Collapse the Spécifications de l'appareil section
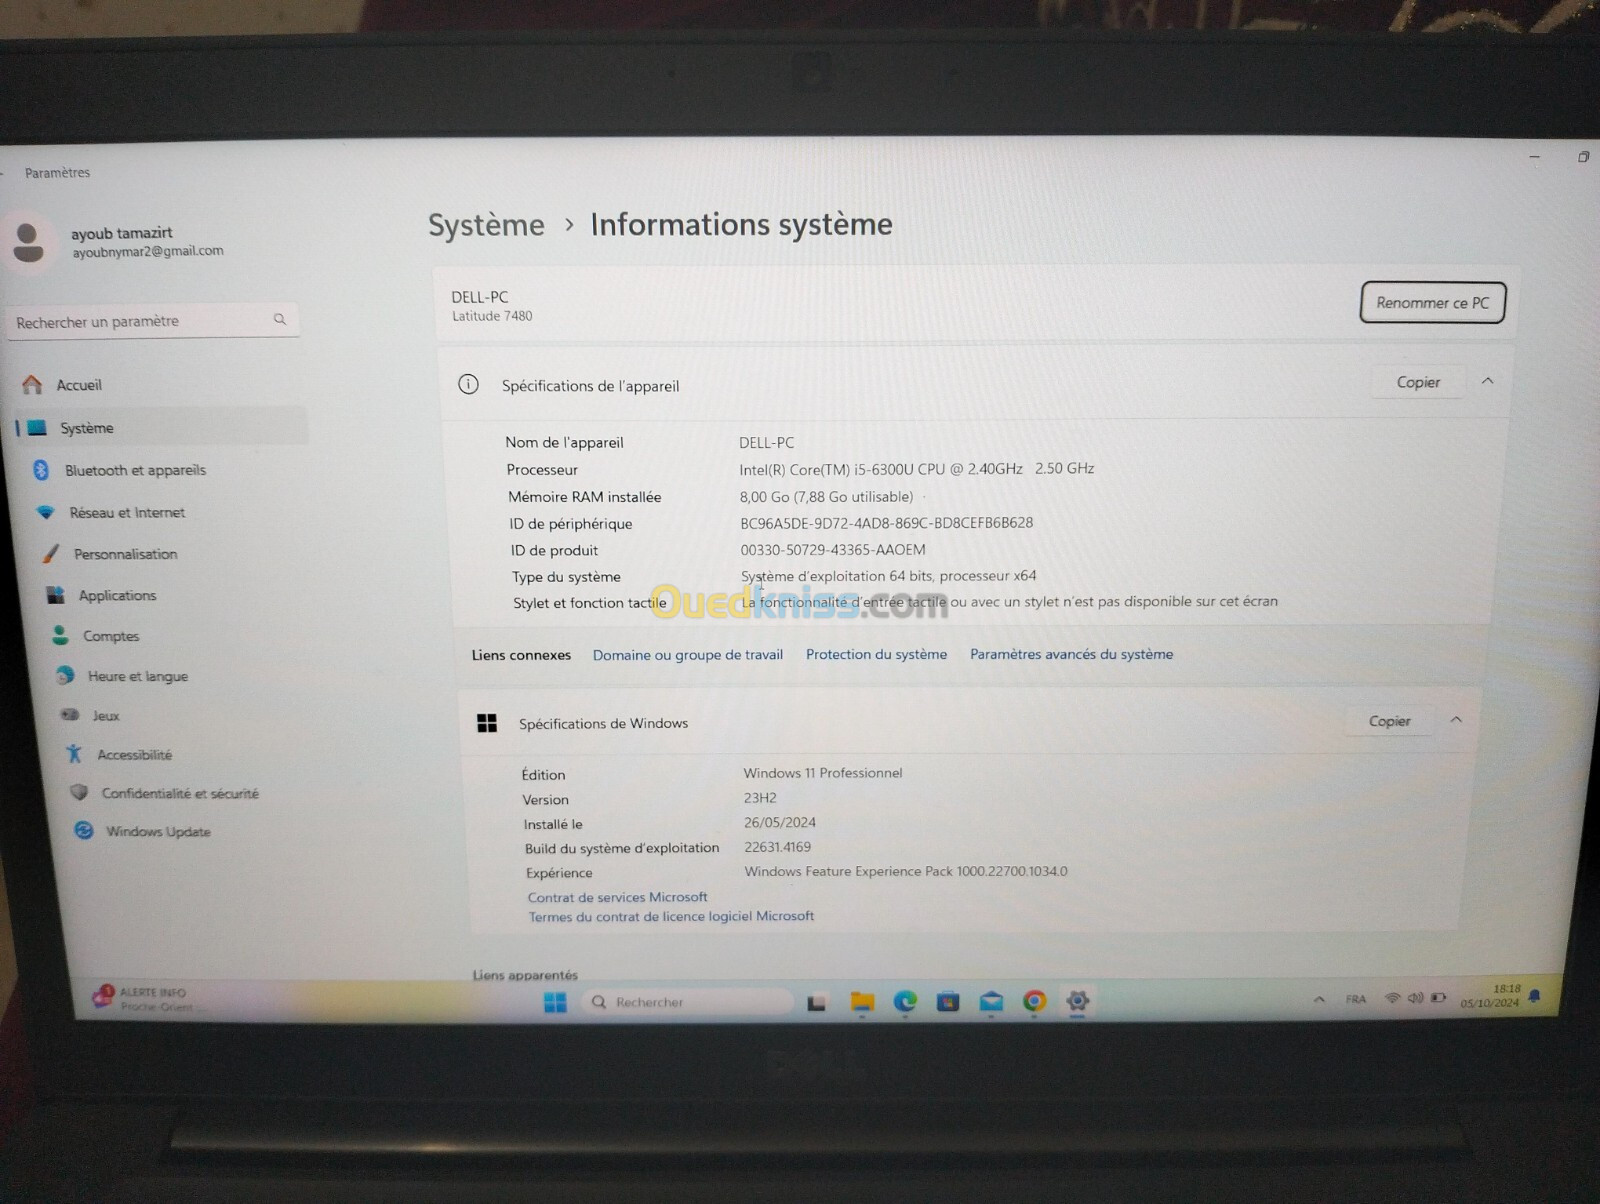Viewport: 1600px width, 1204px height. click(1487, 381)
